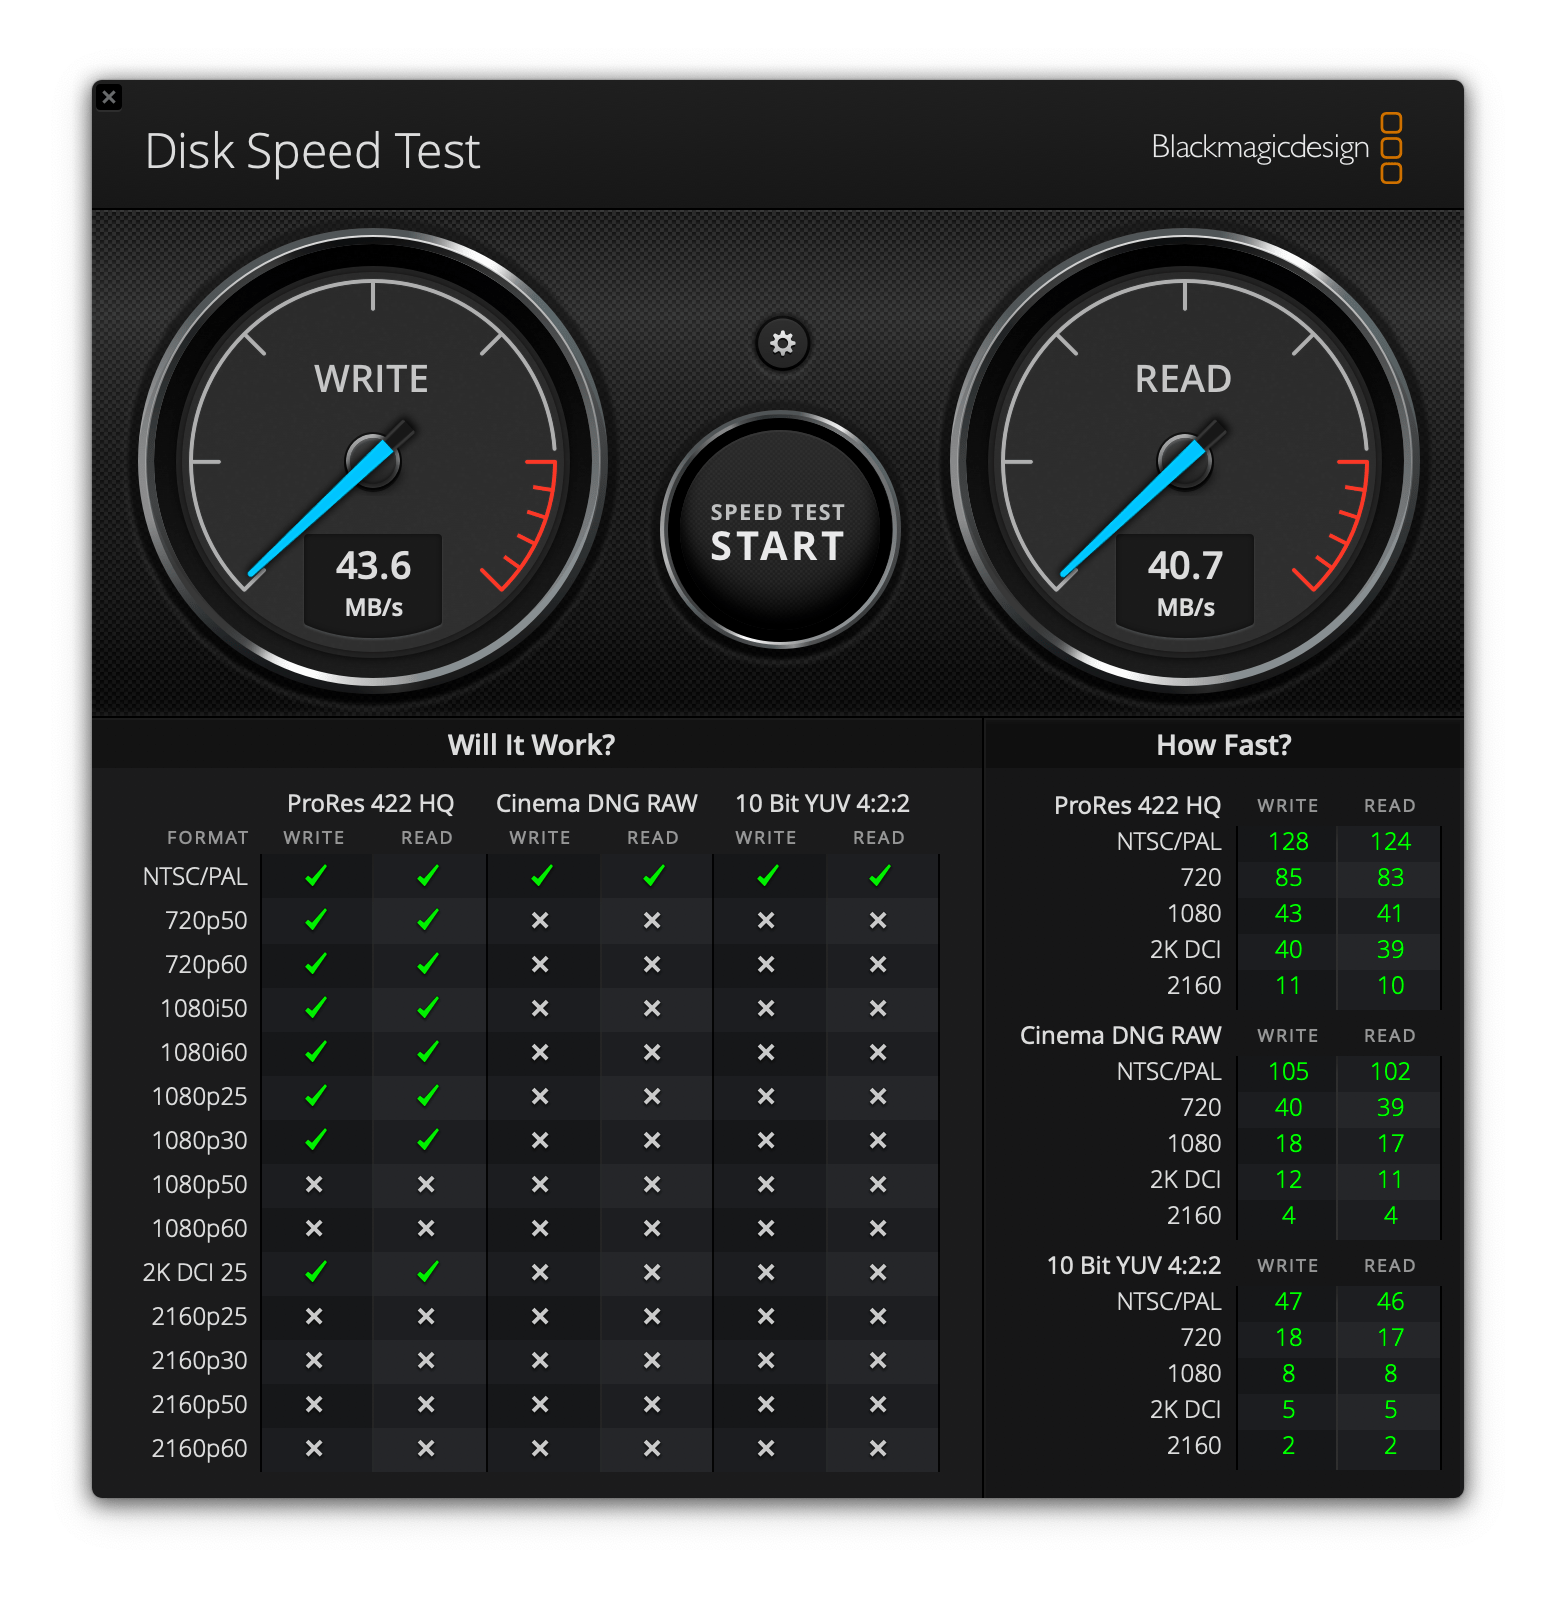
Task: Click the 720p50 format row label
Action: coord(206,921)
